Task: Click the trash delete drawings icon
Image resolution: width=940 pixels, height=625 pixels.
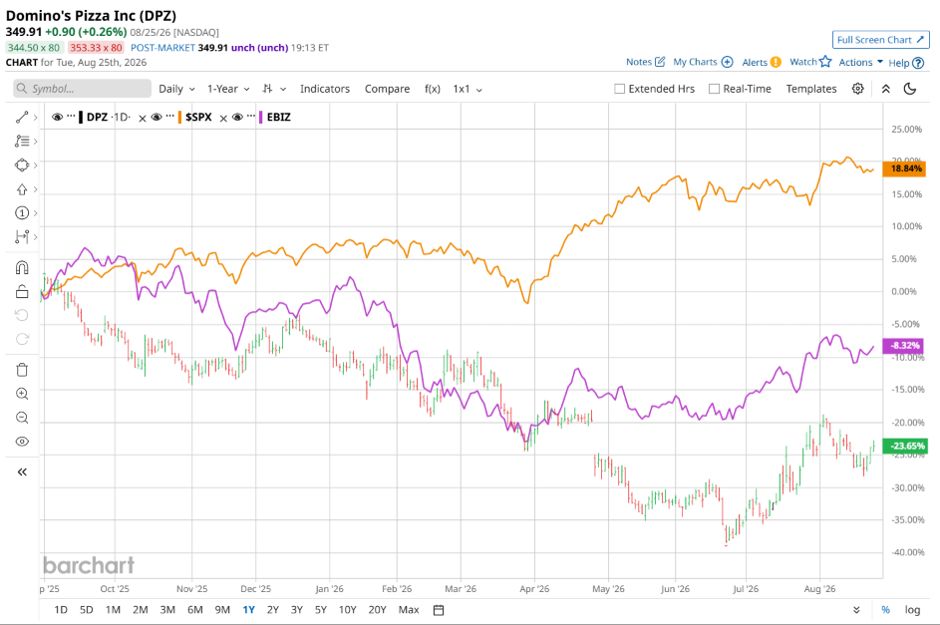Action: [22, 370]
